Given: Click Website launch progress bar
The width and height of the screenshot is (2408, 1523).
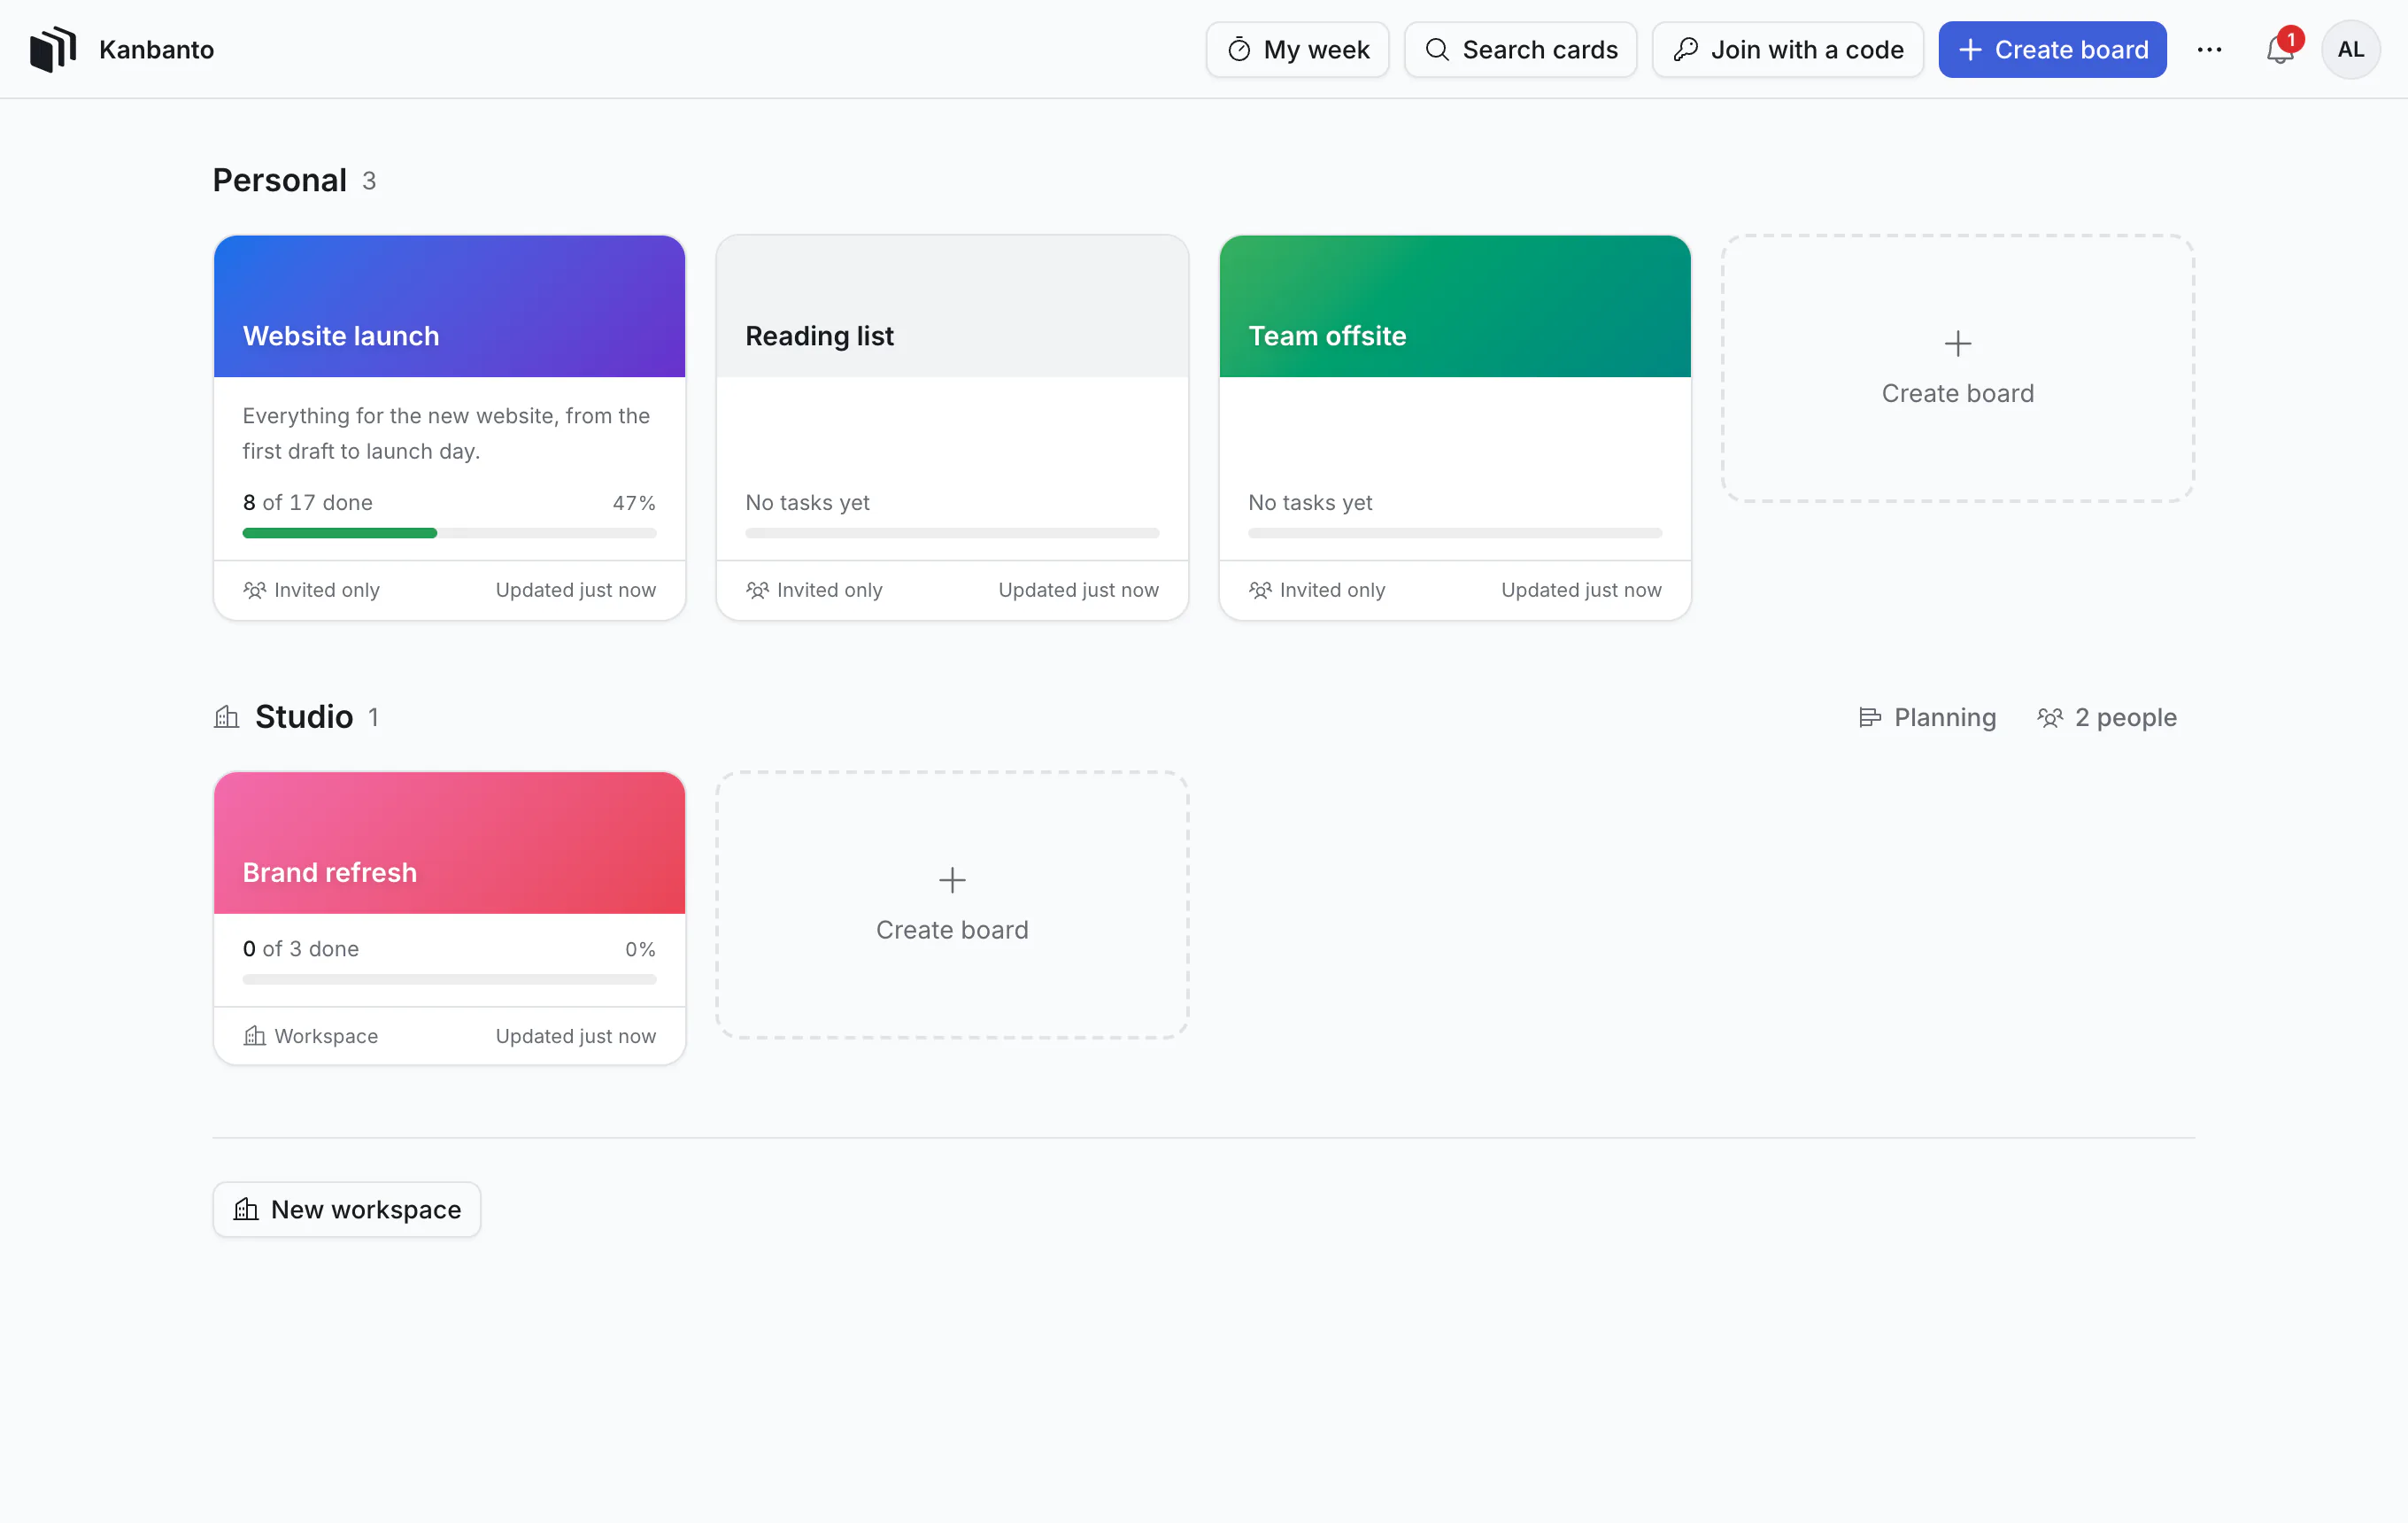Looking at the screenshot, I should click(x=449, y=533).
